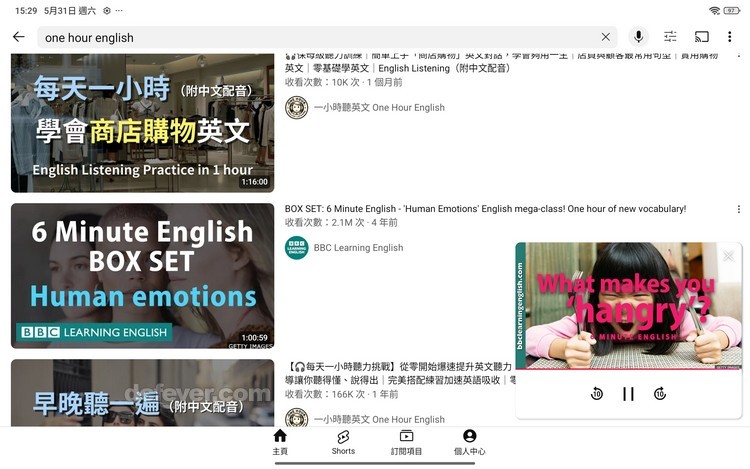This screenshot has width=750, height=469.
Task: Click view count text '166K 次 · 1 年前'
Action: point(342,394)
